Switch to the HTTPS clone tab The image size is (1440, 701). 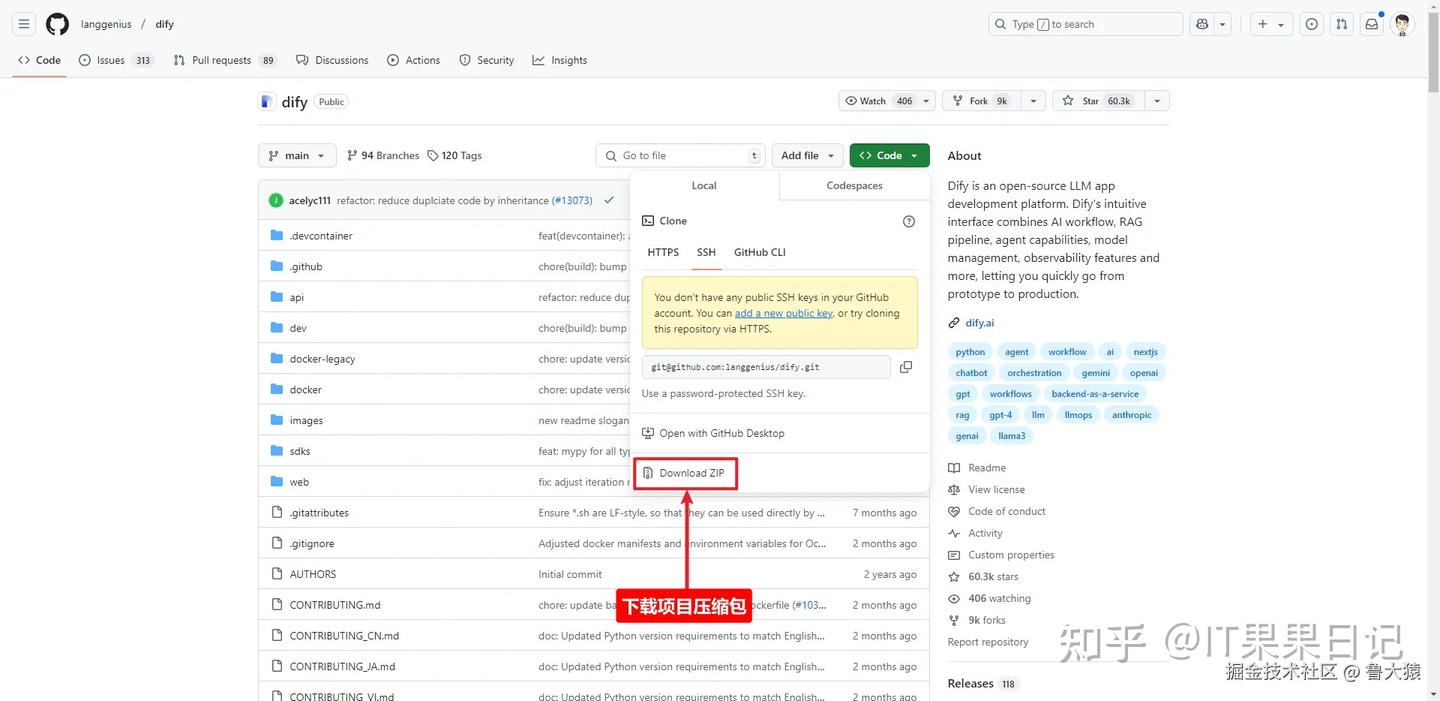click(x=662, y=252)
